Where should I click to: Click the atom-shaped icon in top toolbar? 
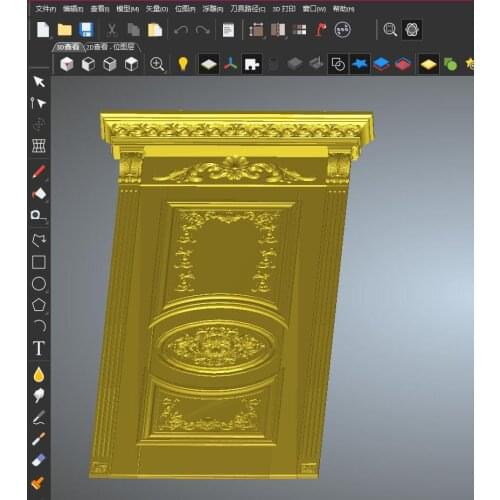(412, 30)
